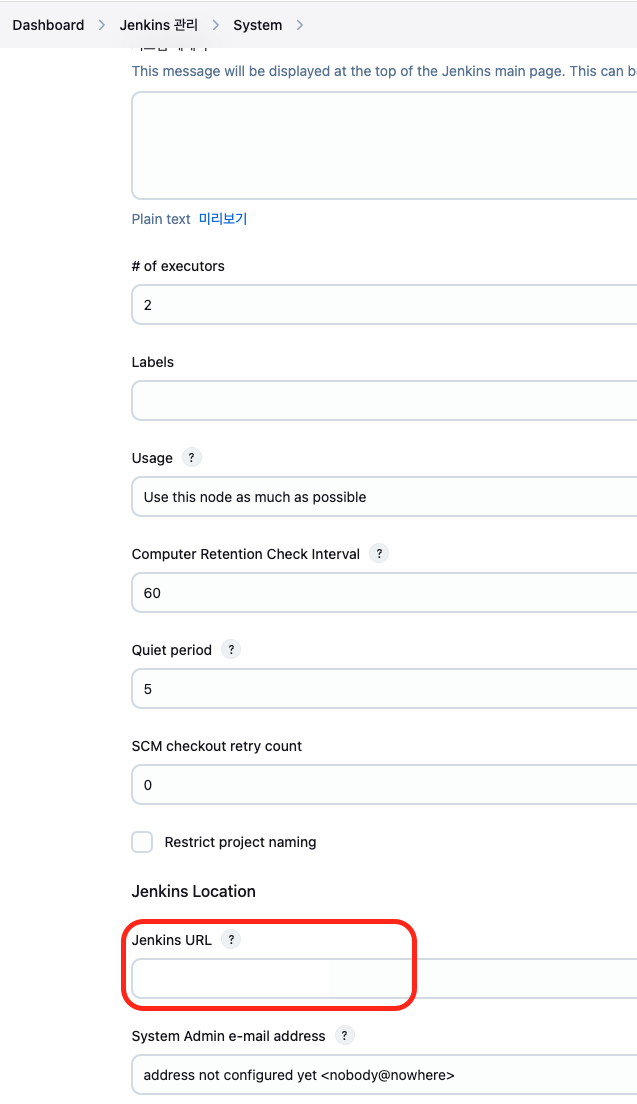Focus the system message text area
637x1104 pixels.
pyautogui.click(x=384, y=145)
